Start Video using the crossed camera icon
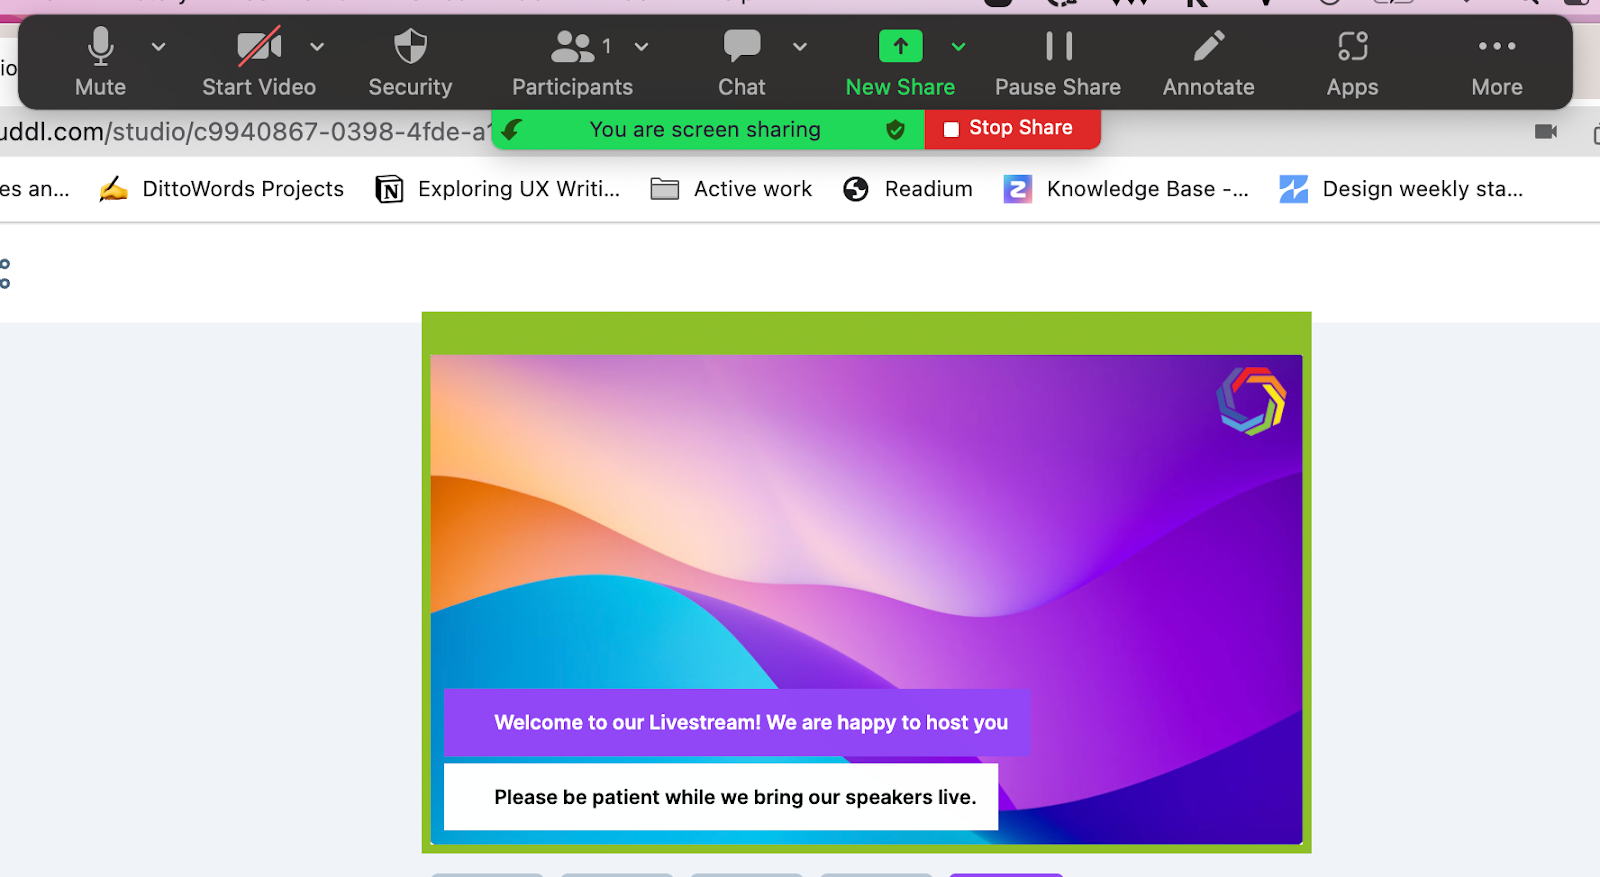 (259, 62)
